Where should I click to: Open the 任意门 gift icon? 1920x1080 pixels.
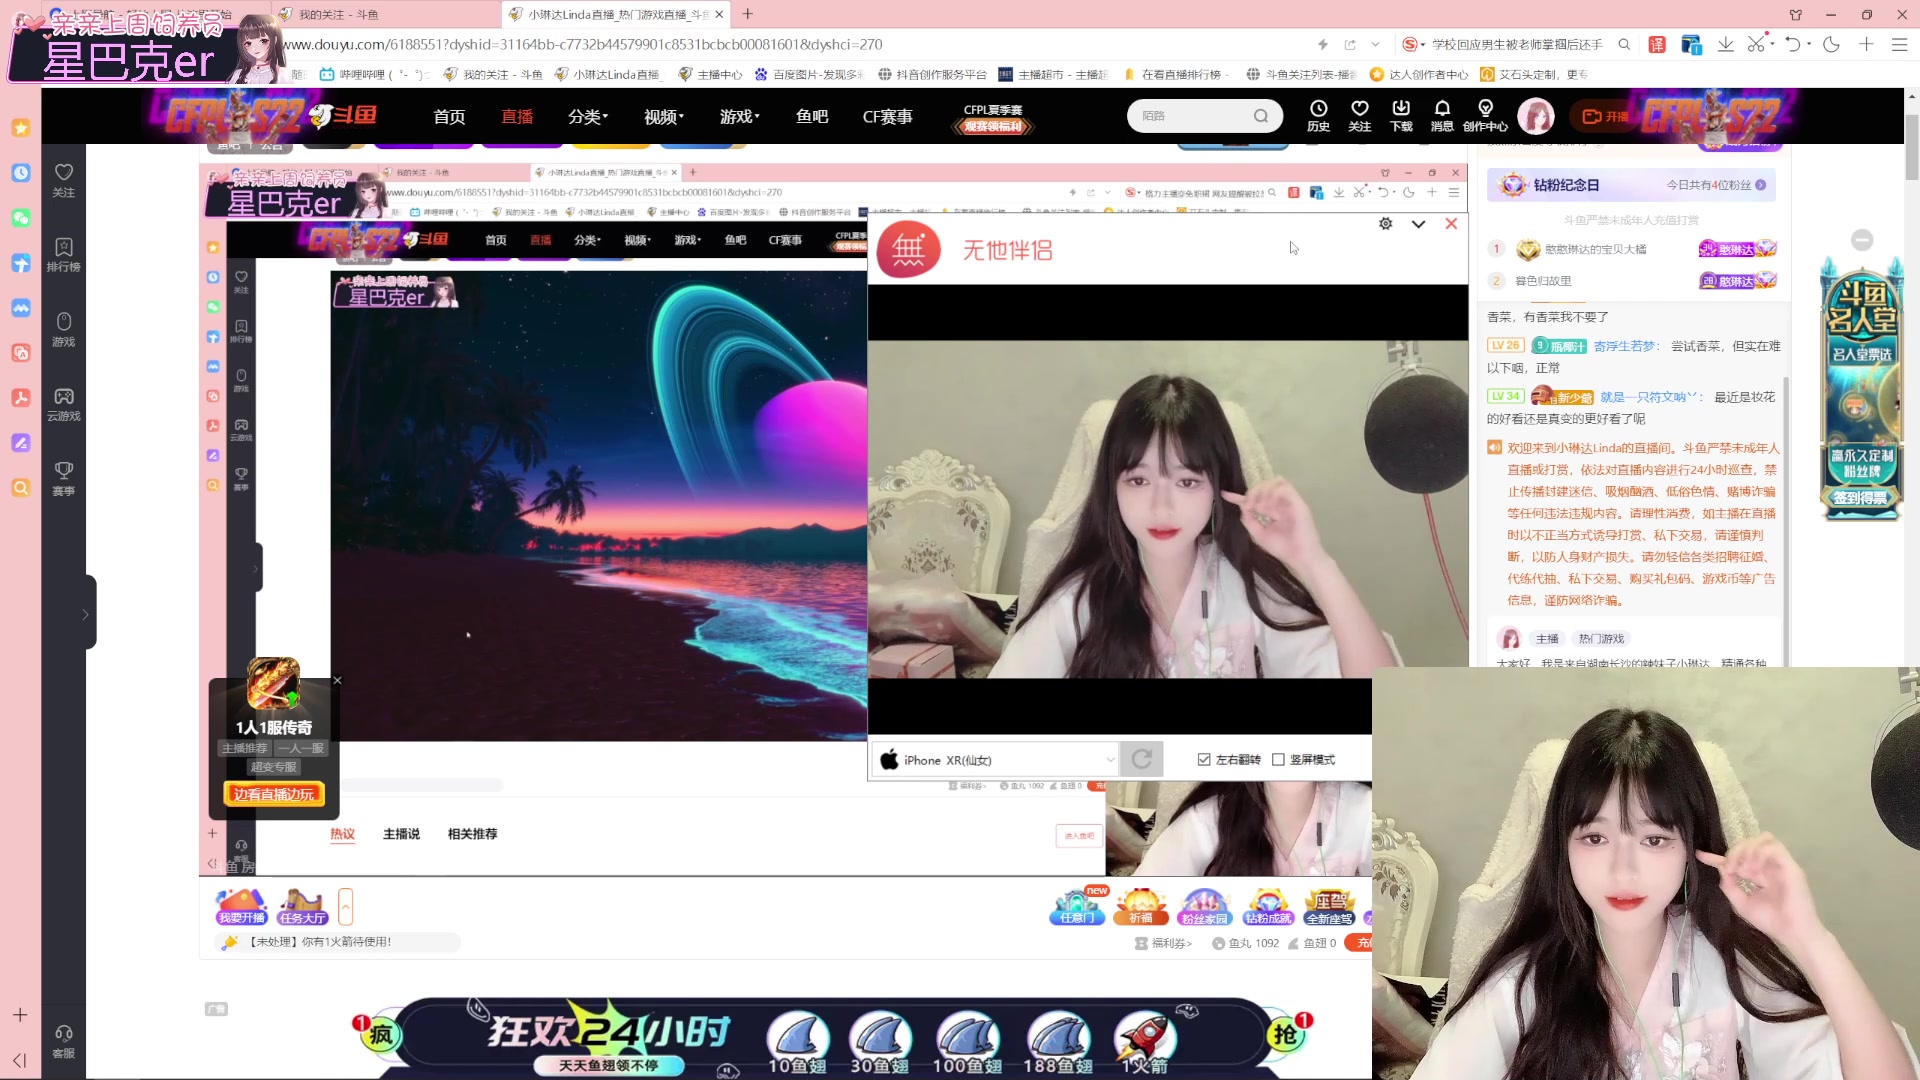coord(1078,907)
